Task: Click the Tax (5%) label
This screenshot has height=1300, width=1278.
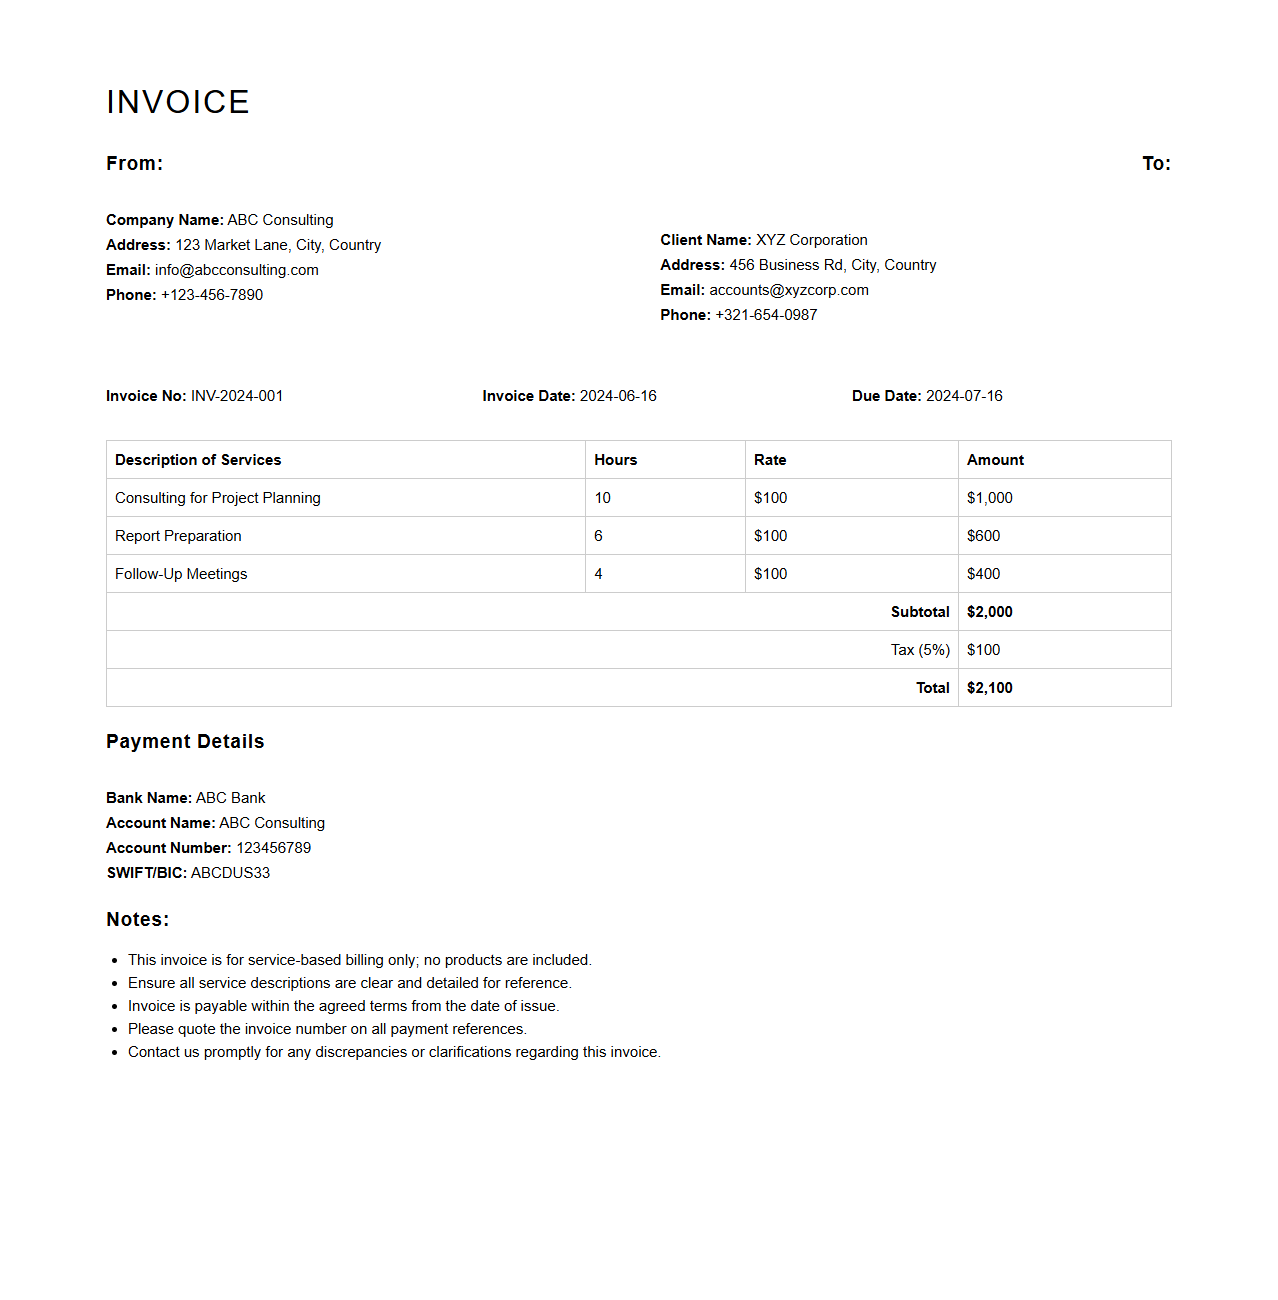Action: [920, 650]
